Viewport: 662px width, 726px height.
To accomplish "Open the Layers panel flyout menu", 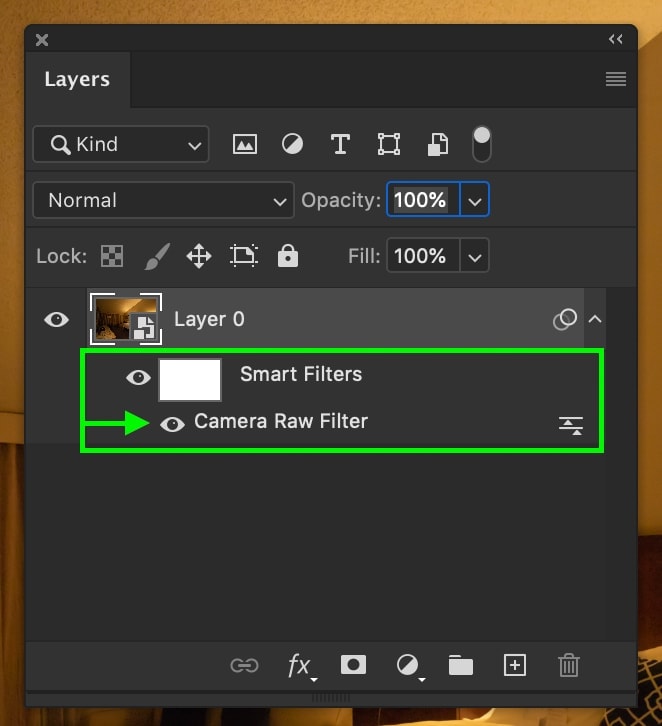I will point(616,79).
